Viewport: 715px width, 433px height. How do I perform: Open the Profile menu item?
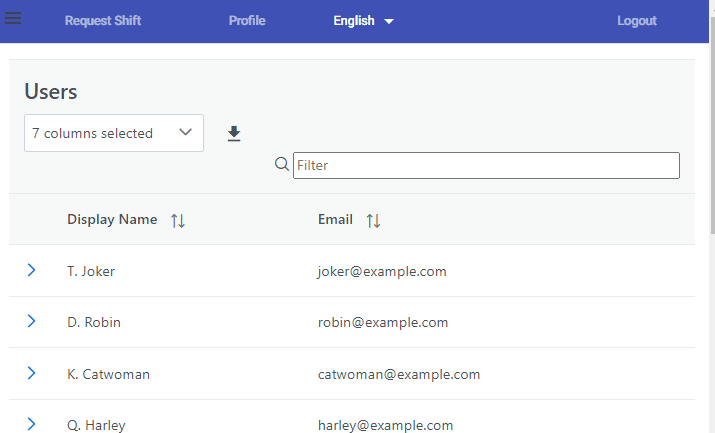point(247,21)
